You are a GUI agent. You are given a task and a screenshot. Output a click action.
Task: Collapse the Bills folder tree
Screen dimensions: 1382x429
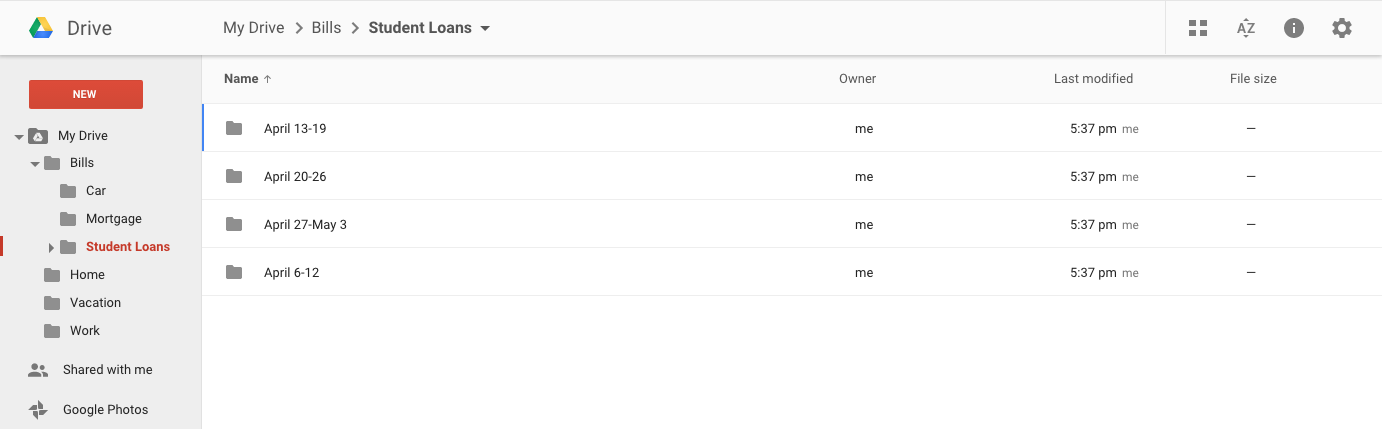point(35,164)
